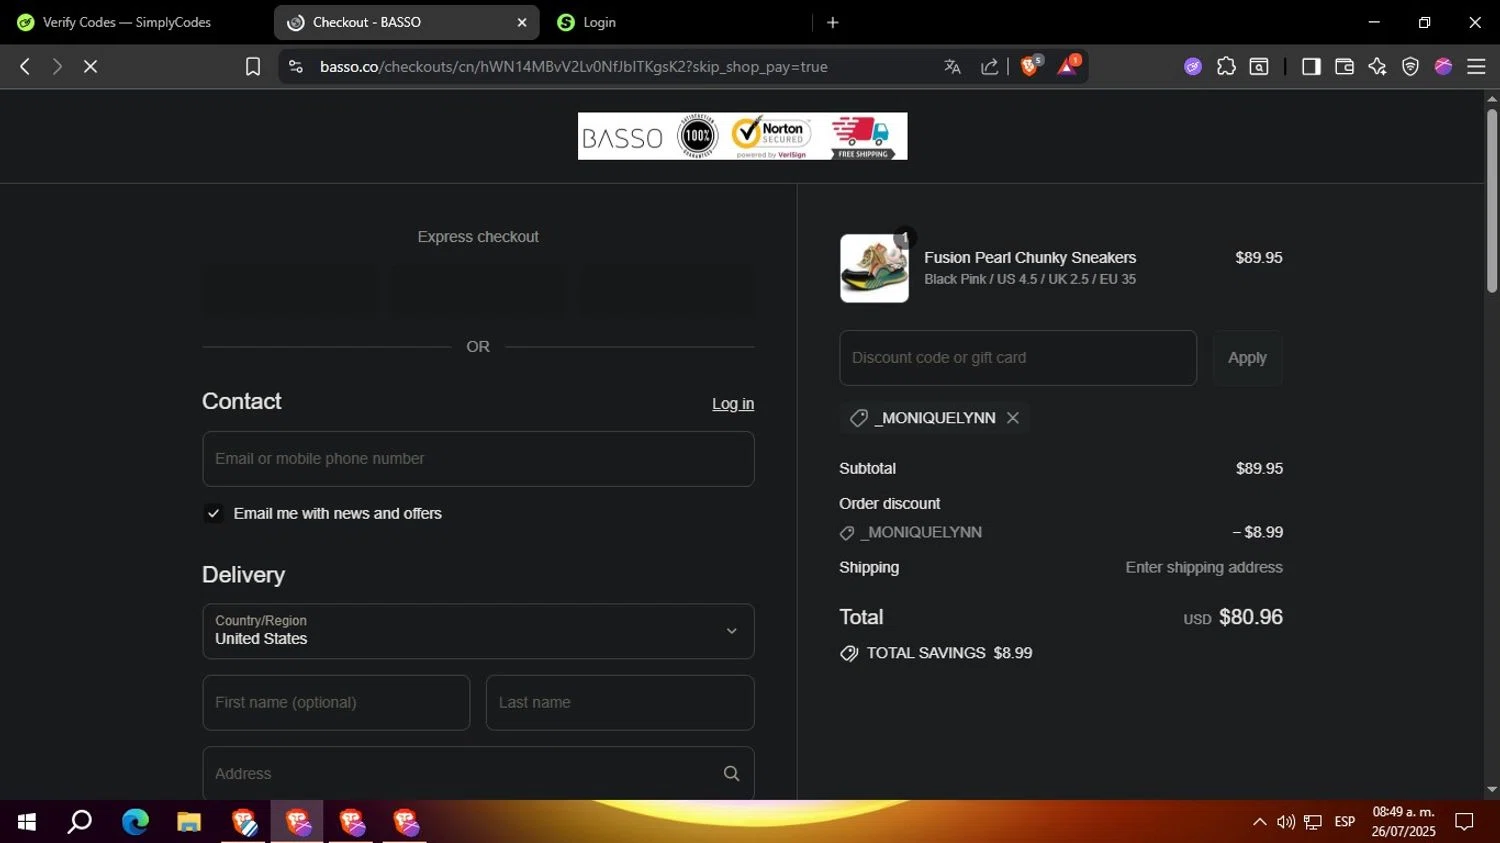Share this page link
The width and height of the screenshot is (1500, 843).
[989, 66]
